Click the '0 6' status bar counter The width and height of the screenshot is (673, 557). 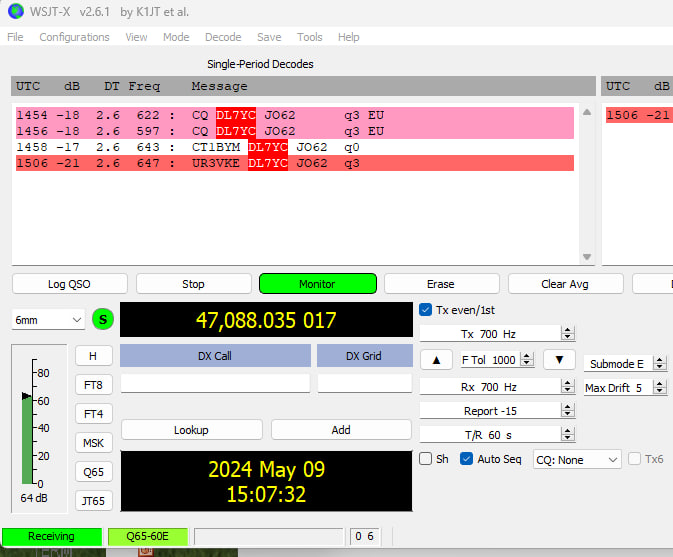click(x=364, y=536)
